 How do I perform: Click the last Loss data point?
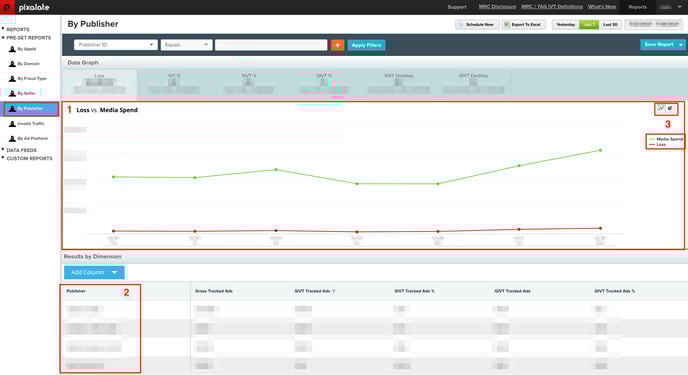coord(600,228)
